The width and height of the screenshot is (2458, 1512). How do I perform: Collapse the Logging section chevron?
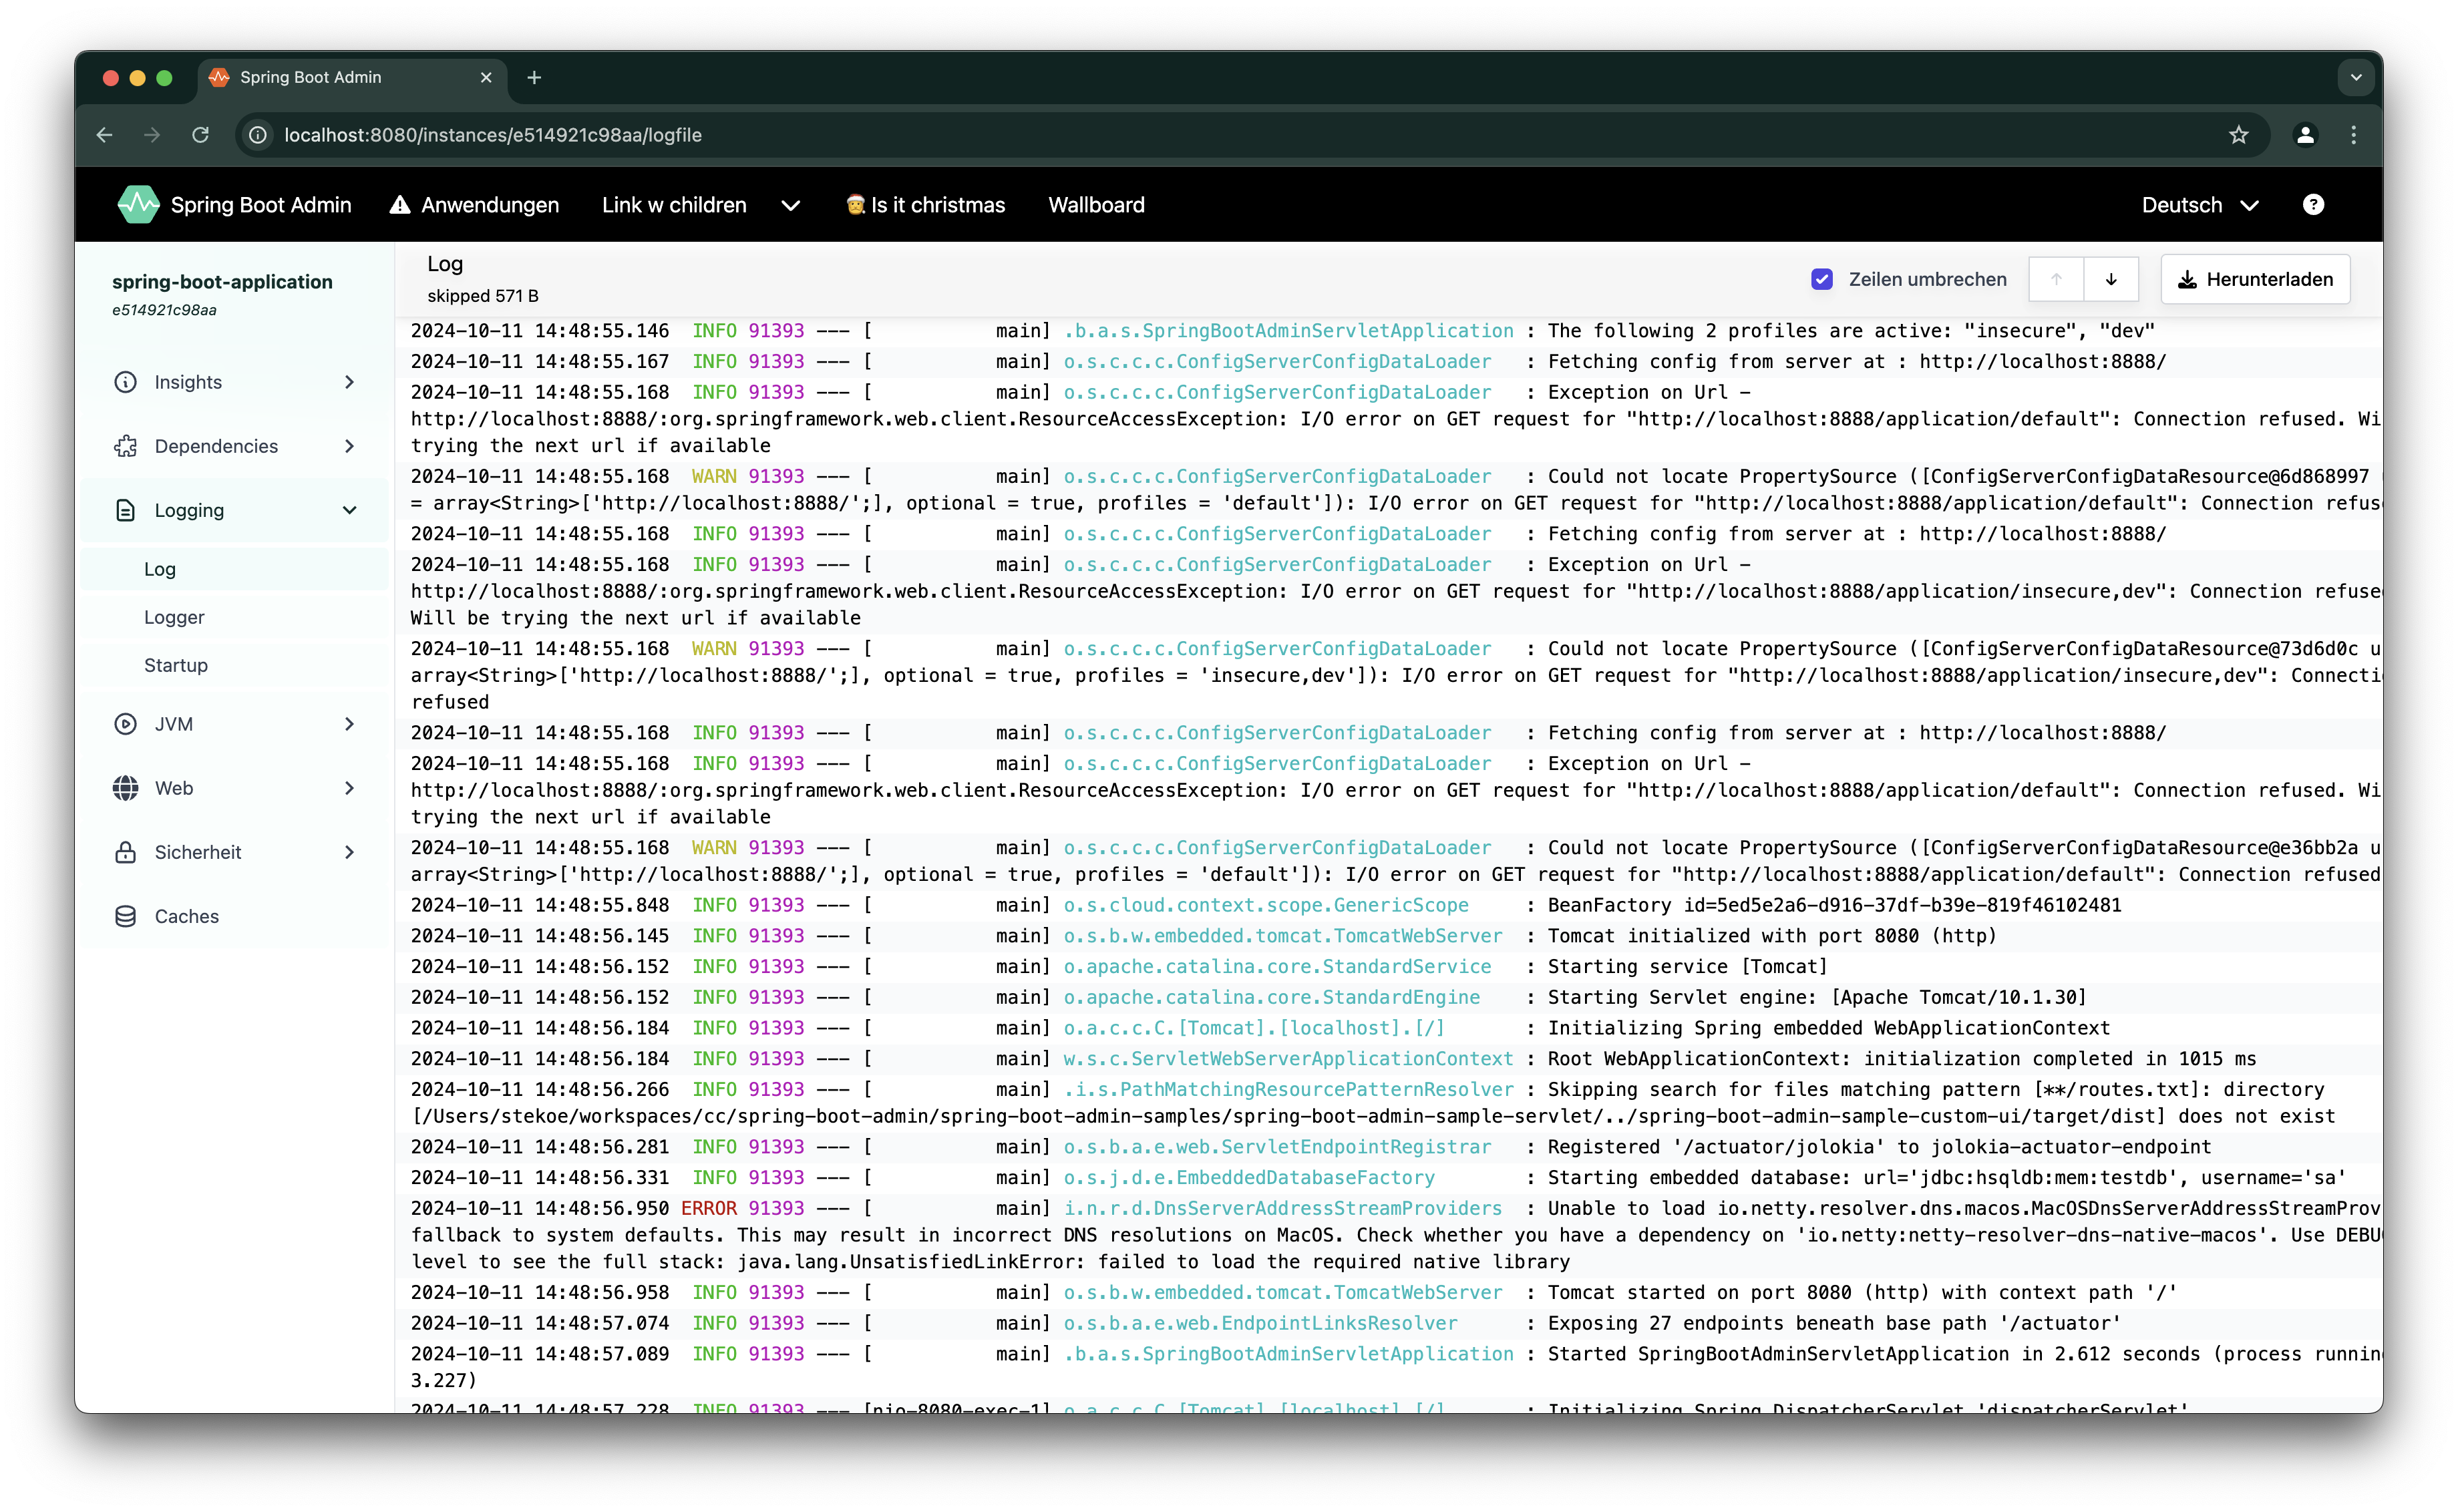coord(349,510)
